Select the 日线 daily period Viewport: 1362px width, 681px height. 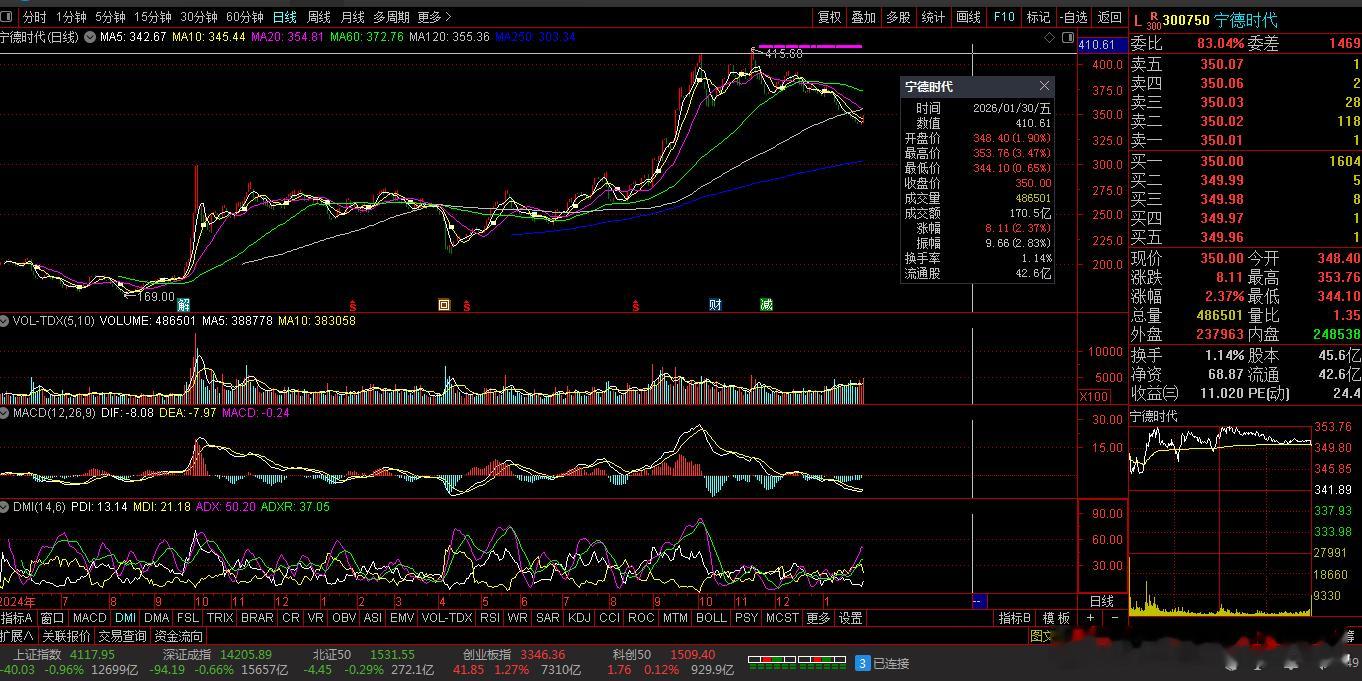click(x=285, y=17)
